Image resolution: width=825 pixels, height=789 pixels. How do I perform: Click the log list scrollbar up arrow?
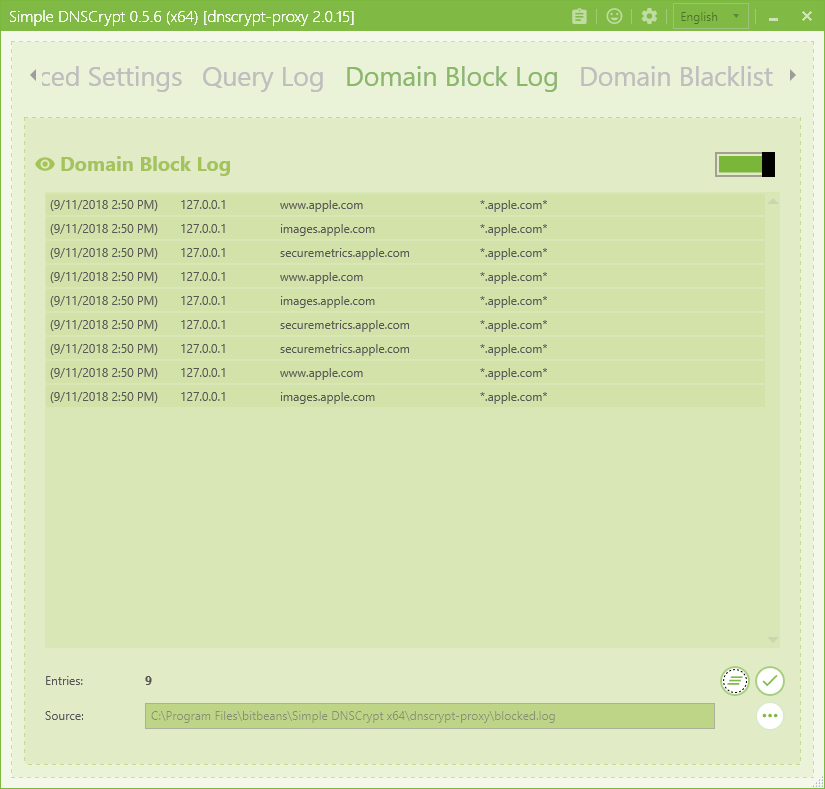click(772, 202)
